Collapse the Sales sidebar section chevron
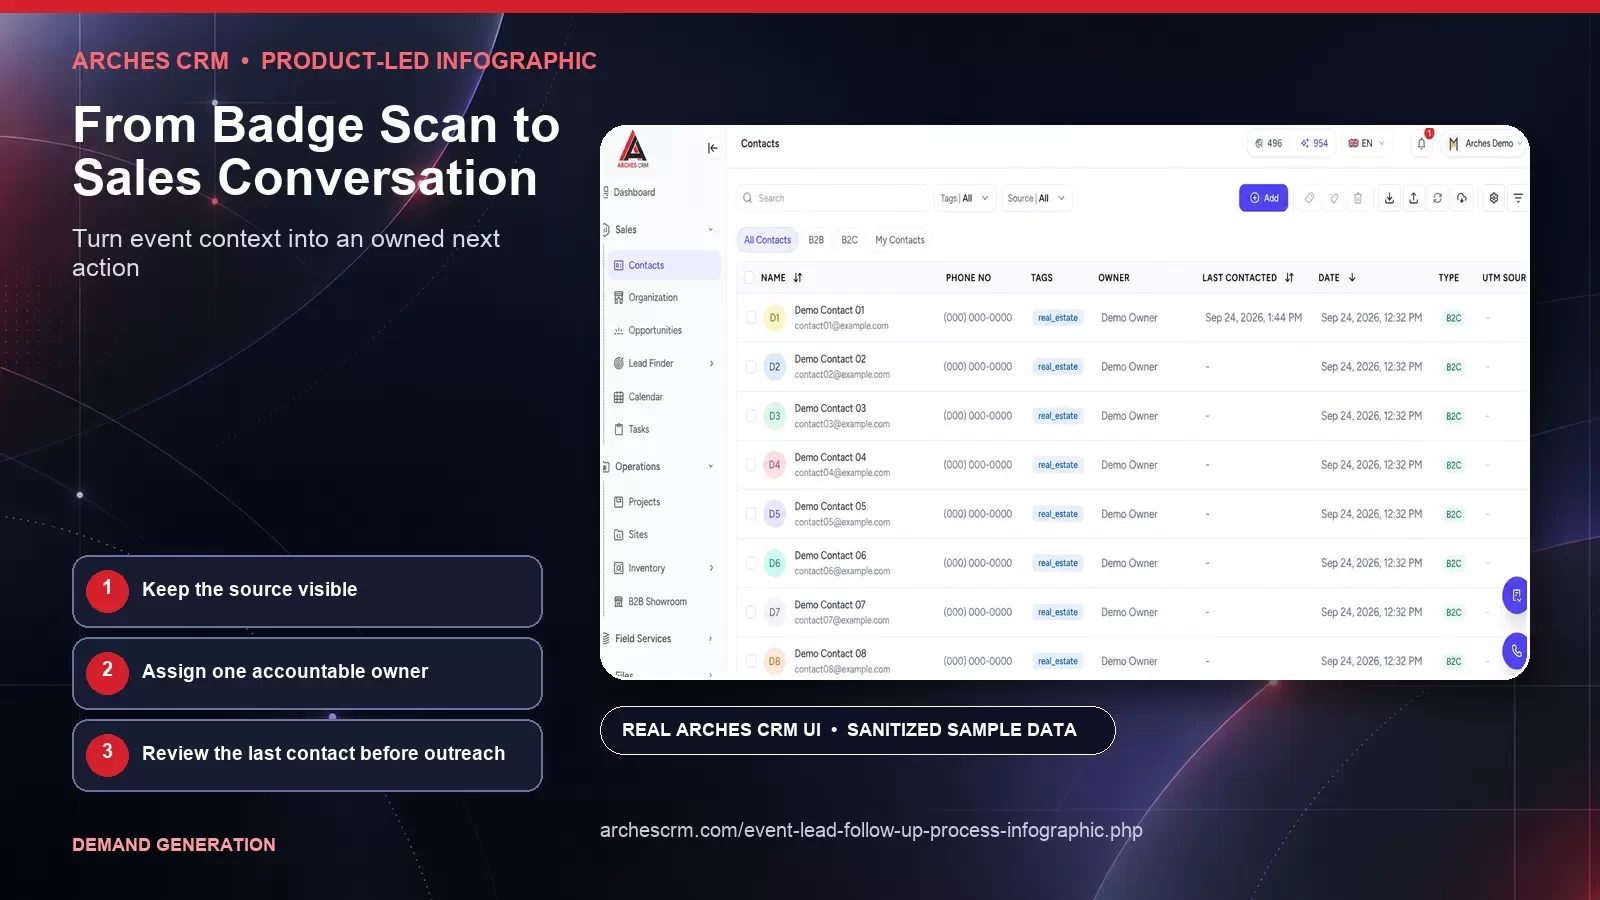Screen dimensions: 1600x900 (x=711, y=230)
